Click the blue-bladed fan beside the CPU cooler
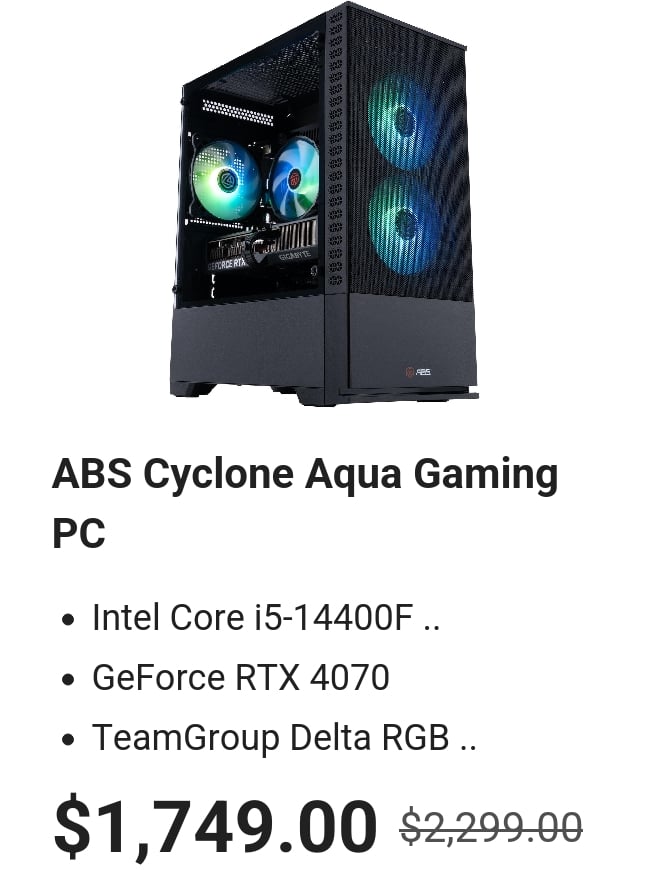 (293, 178)
